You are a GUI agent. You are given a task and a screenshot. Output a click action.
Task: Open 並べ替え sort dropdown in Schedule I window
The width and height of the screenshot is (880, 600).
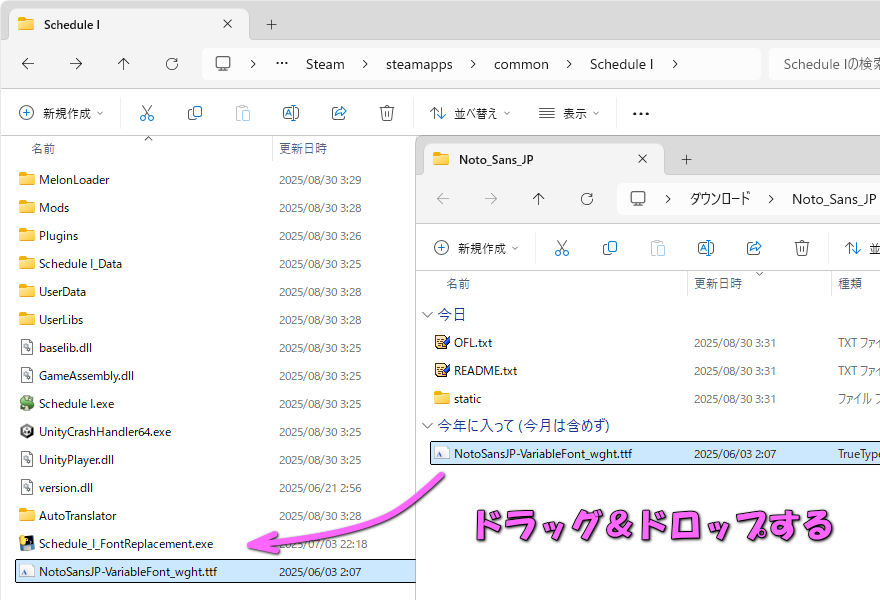pos(470,113)
